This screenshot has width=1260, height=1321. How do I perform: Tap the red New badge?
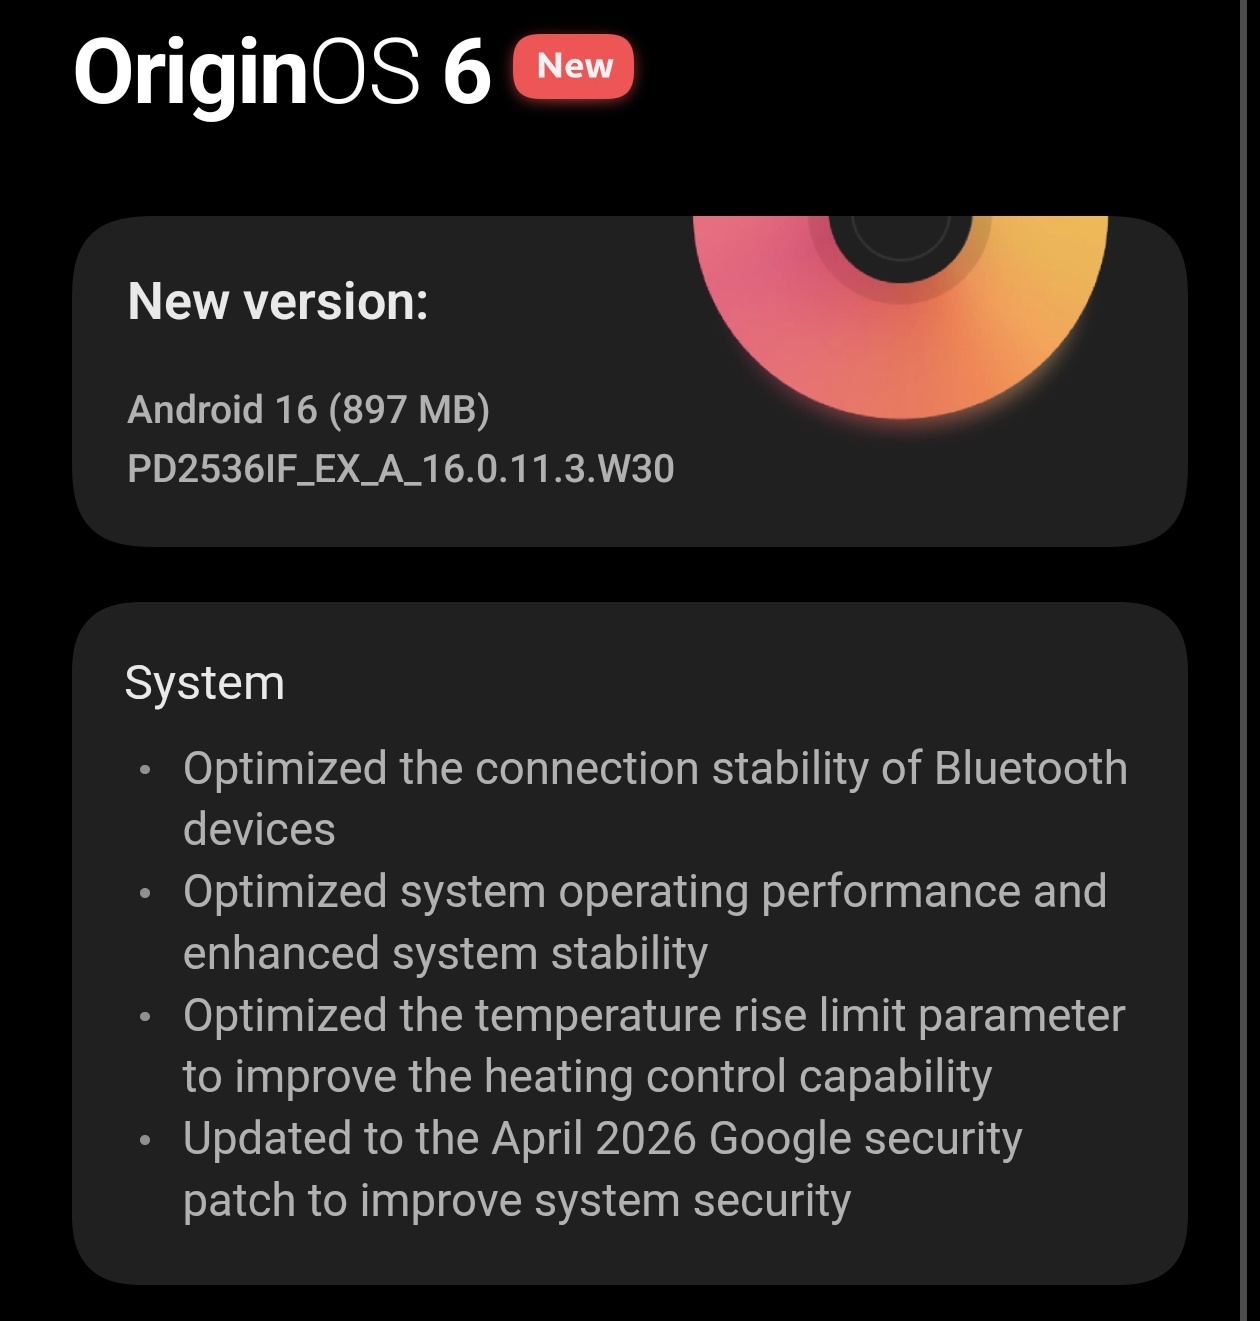click(573, 66)
